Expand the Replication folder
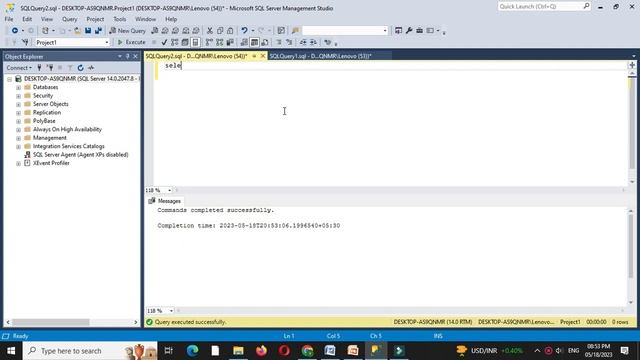640x360 pixels. pyautogui.click(x=18, y=113)
